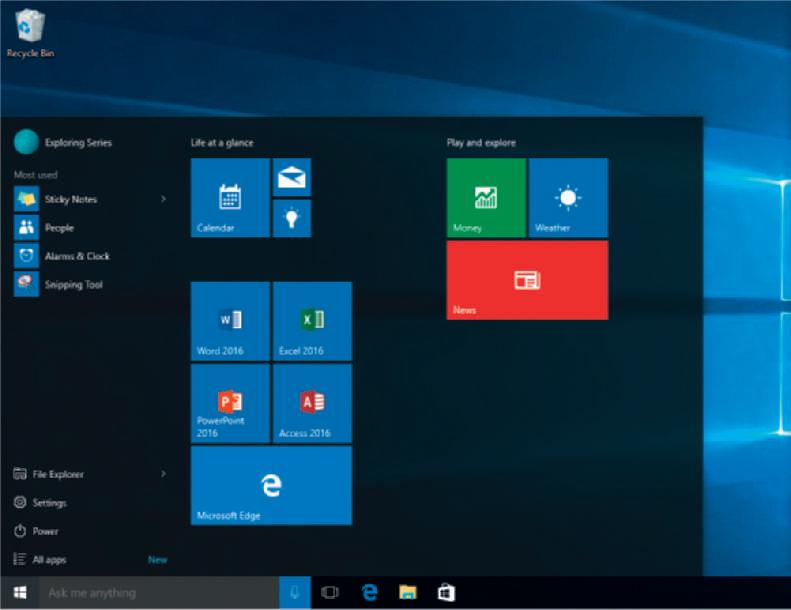Activate the Cortana microphone icon
Image resolution: width=791 pixels, height=610 pixels.
point(295,592)
